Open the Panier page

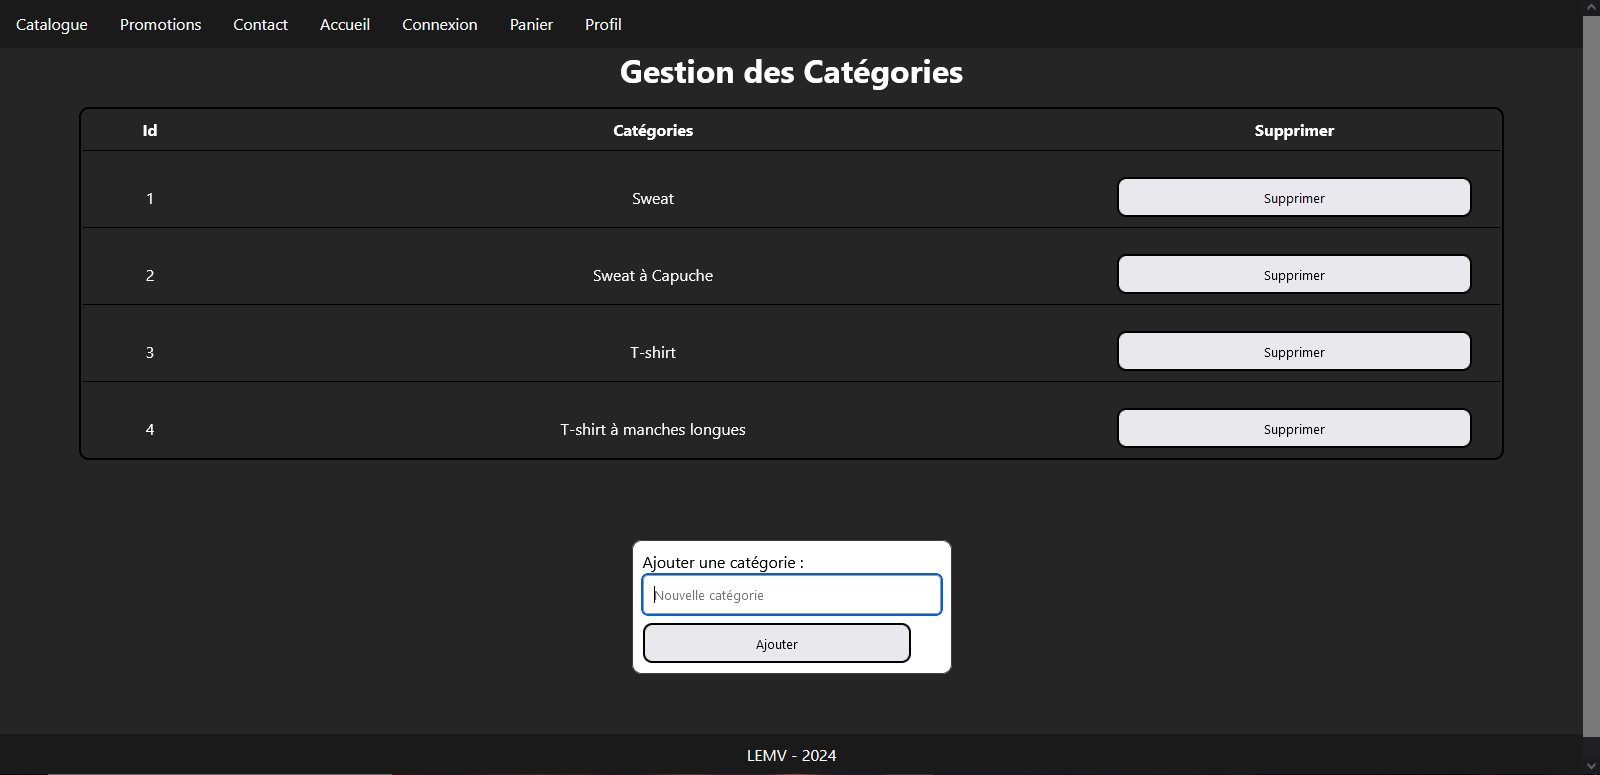(531, 24)
